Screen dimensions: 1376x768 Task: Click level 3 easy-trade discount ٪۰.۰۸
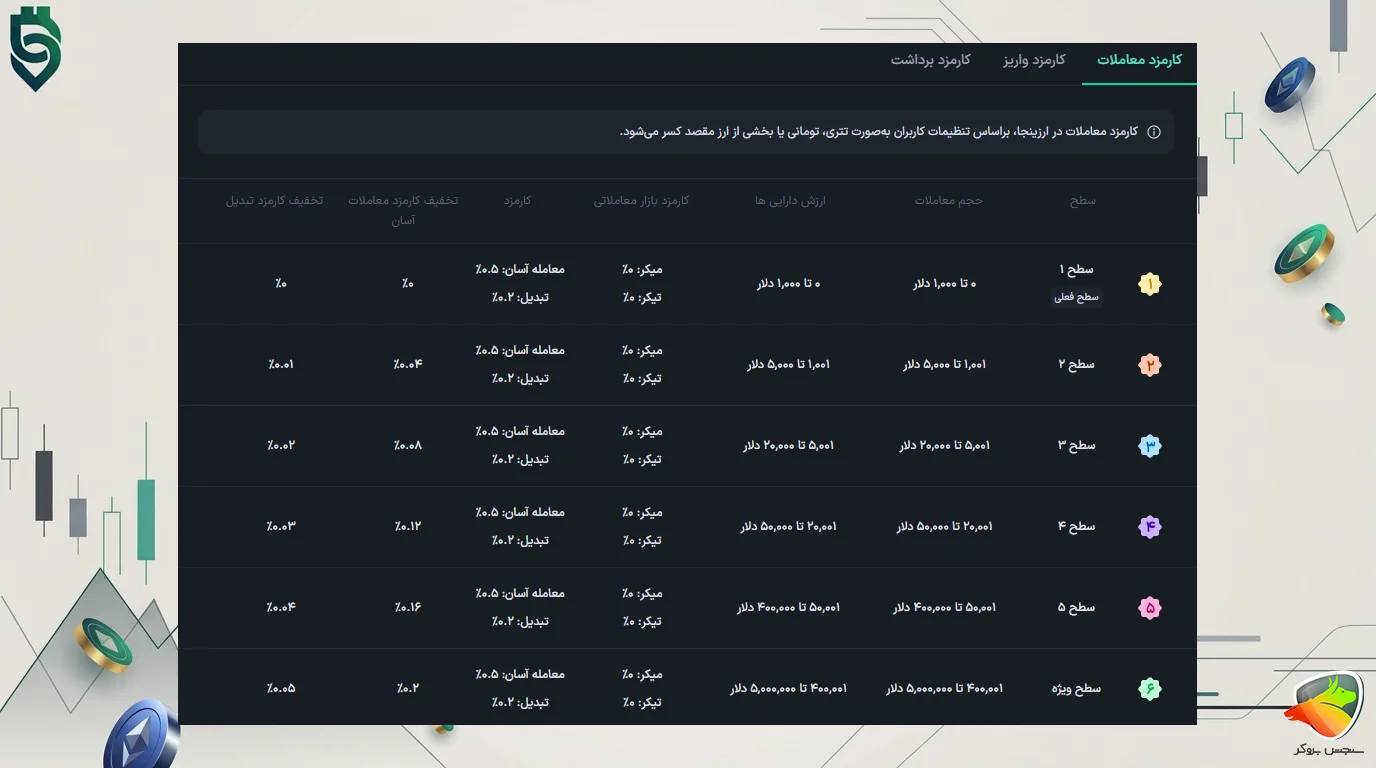click(x=408, y=446)
